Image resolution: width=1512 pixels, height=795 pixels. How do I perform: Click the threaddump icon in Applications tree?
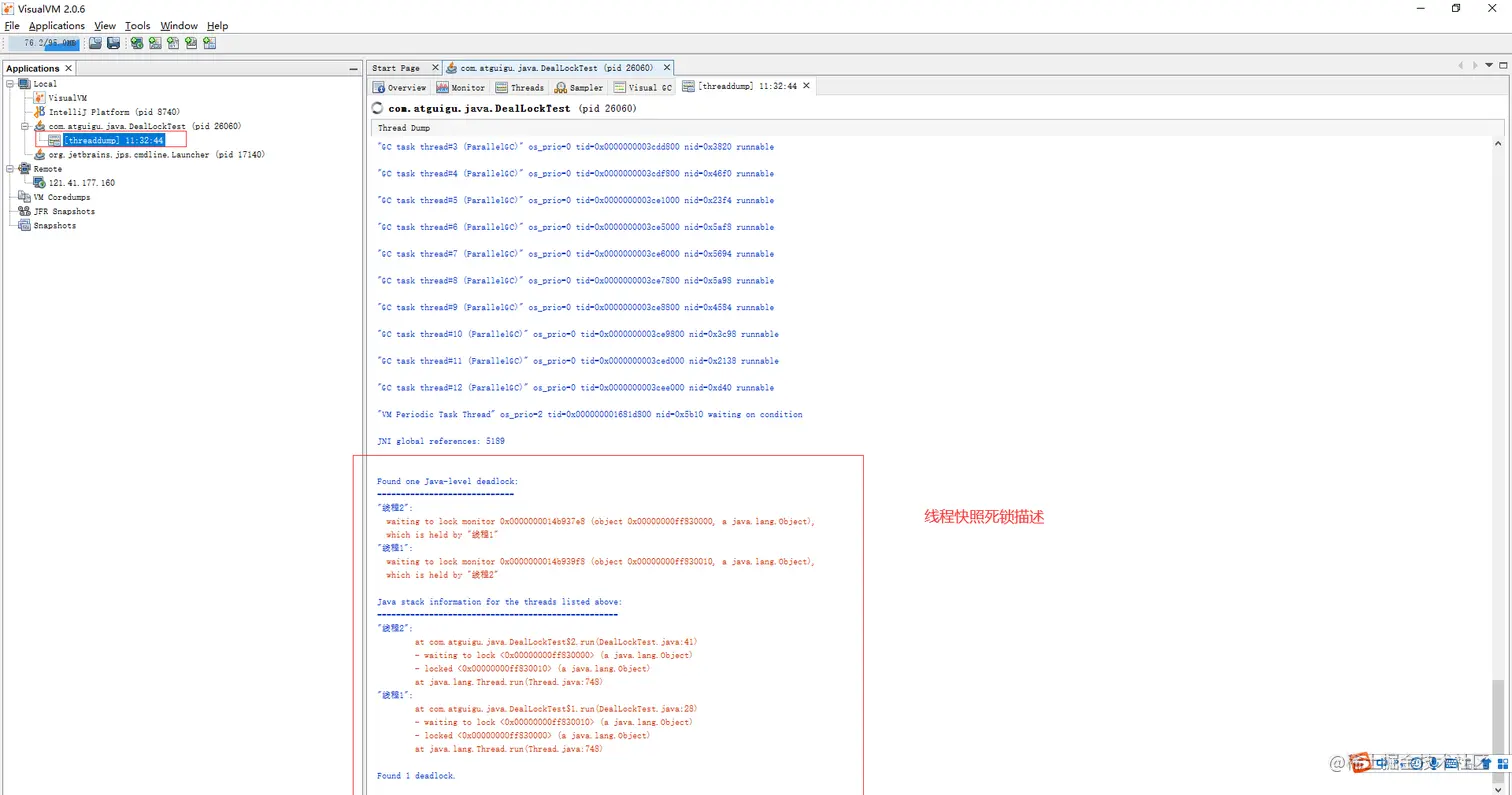55,141
